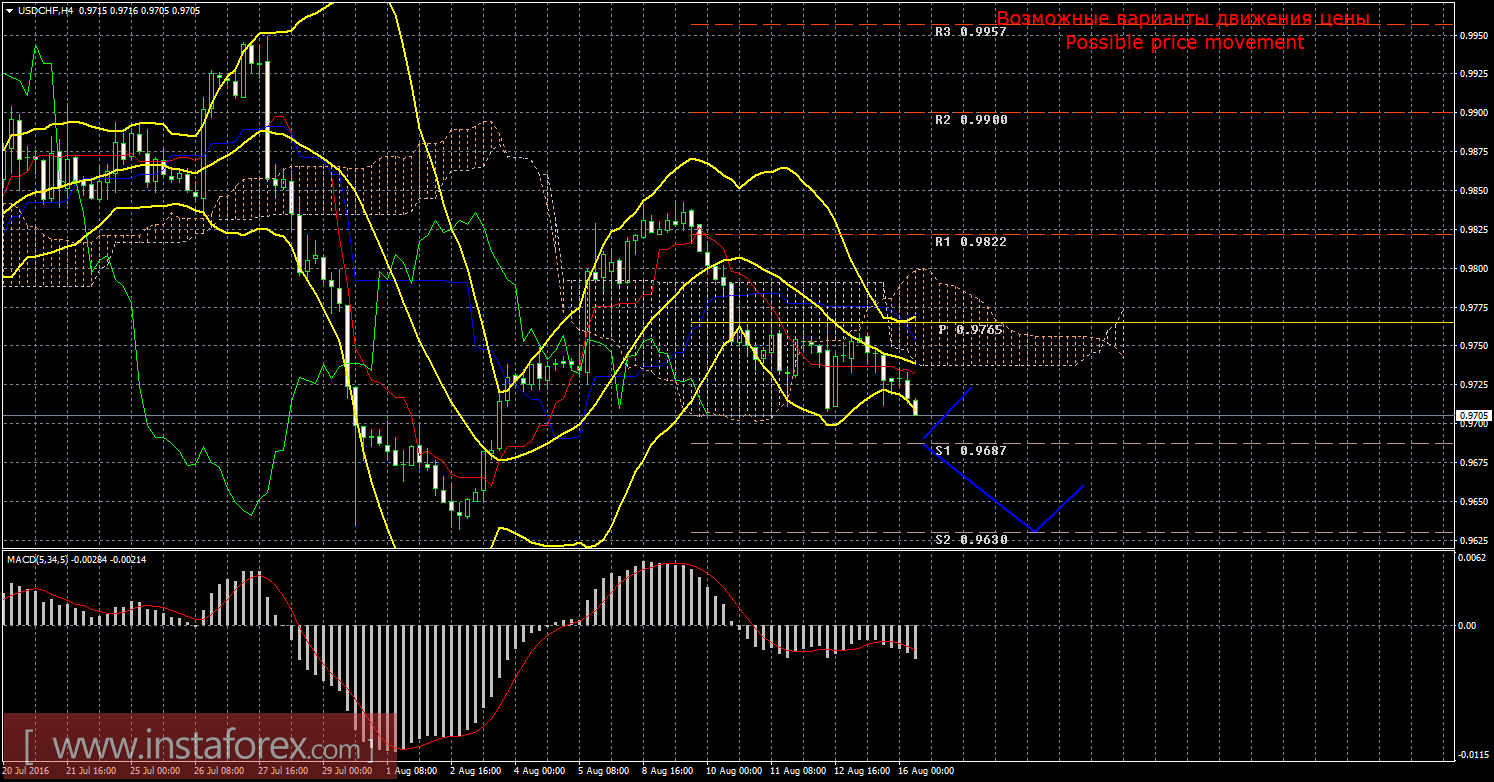Click the S2 0.9630 support label
The height and width of the screenshot is (782, 1494).
(x=970, y=539)
